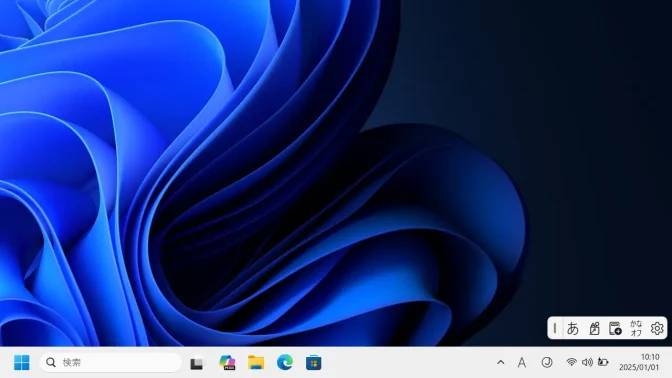672x378 pixels.
Task: Open dictionary word registration on IME toolbar
Action: (615, 328)
